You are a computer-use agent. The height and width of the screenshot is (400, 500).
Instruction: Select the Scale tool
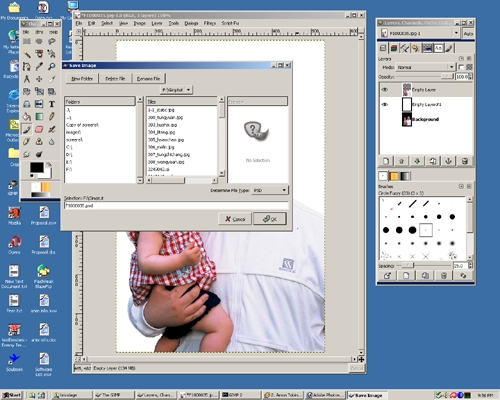[39, 91]
